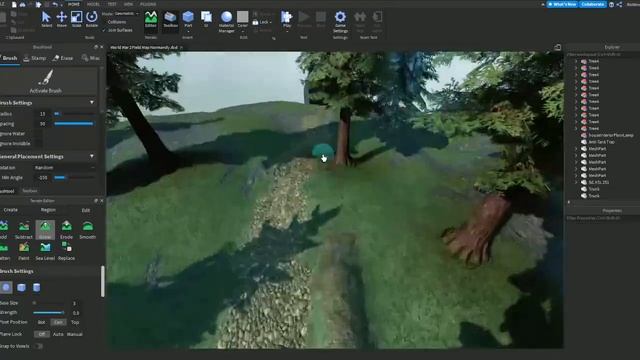The image size is (640, 360).
Task: Switch to the PLUGINS ribbon tab
Action: tap(148, 4)
